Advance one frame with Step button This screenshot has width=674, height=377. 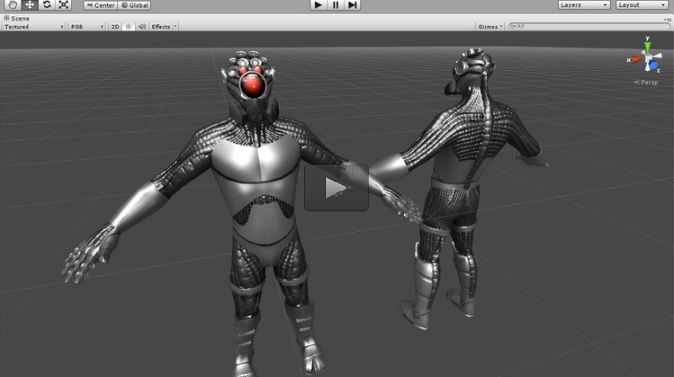(352, 5)
